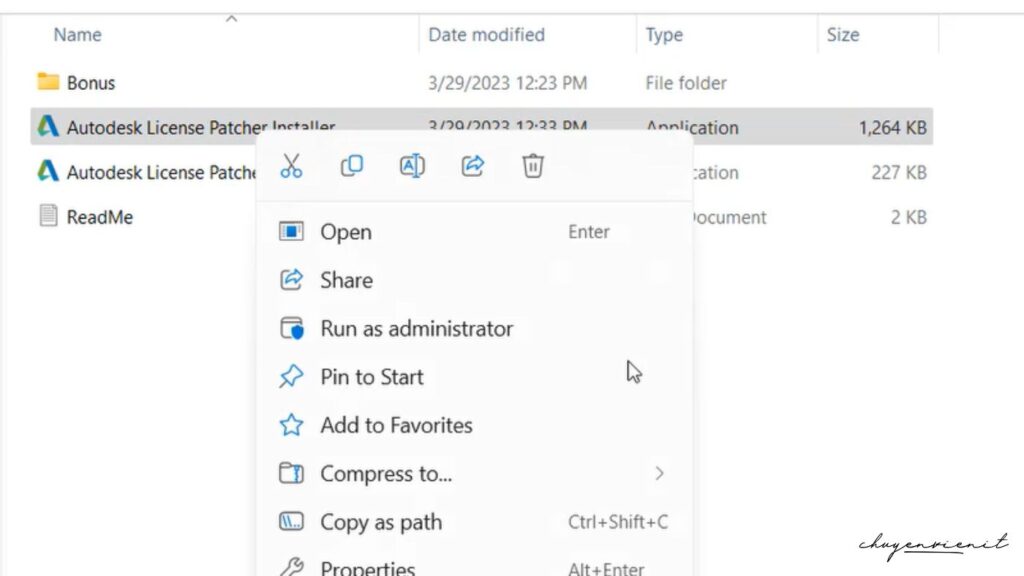Select the Rename icon
The width and height of the screenshot is (1024, 576).
click(x=412, y=166)
